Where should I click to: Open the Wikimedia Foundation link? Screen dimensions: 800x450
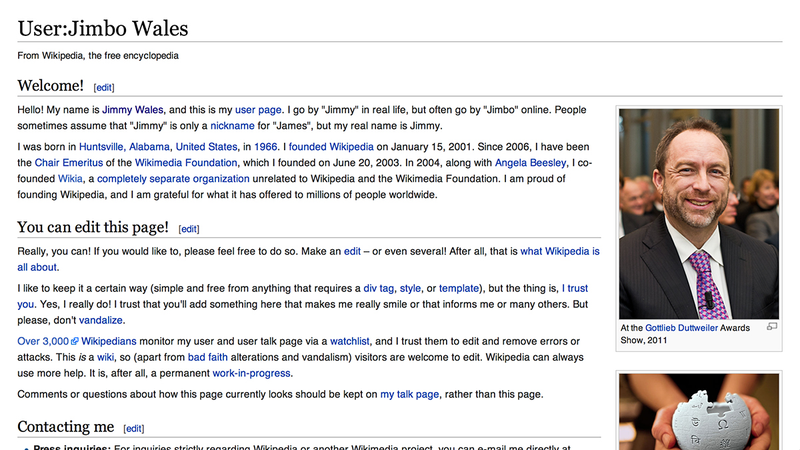(x=186, y=163)
